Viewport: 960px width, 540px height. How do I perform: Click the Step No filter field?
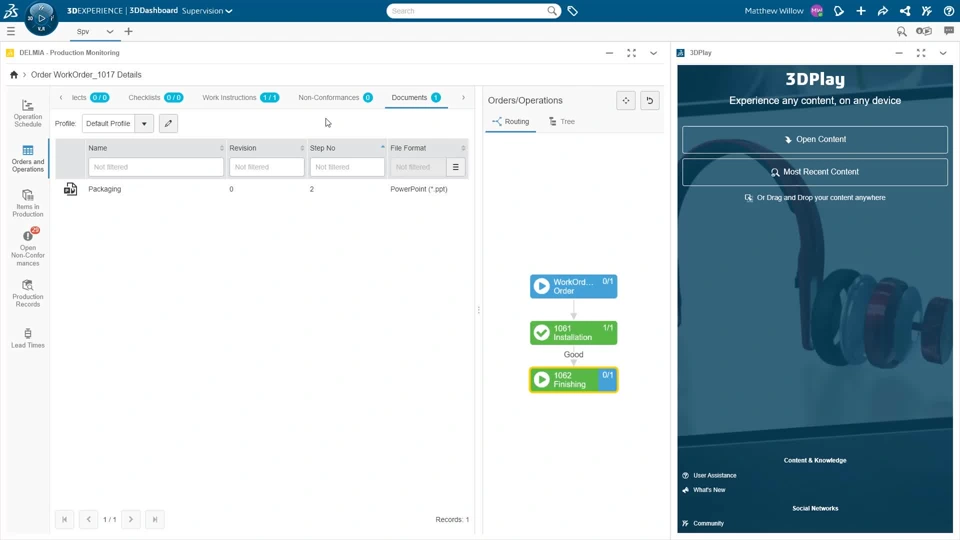pyautogui.click(x=347, y=167)
